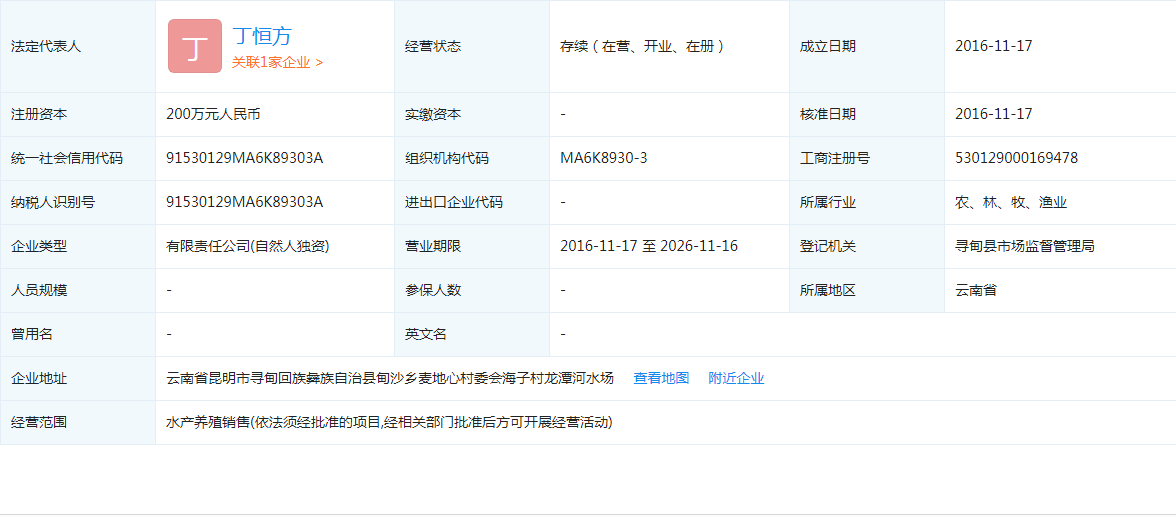1176x517 pixels.
Task: Select the 水产养殖销售 business scope text
Action: [388, 422]
